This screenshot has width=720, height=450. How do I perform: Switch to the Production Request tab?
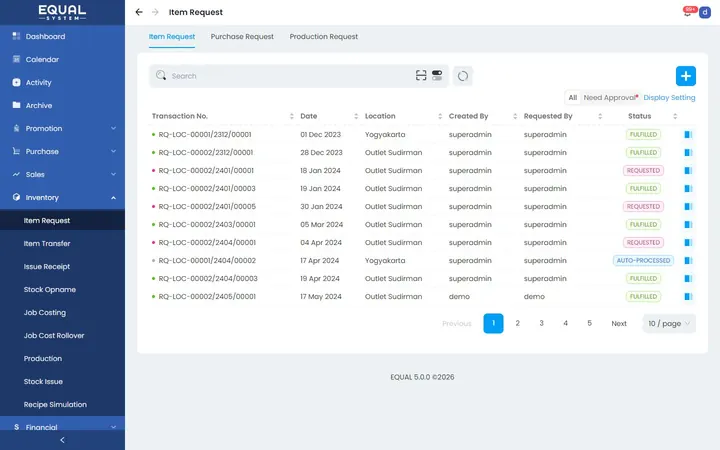click(324, 37)
